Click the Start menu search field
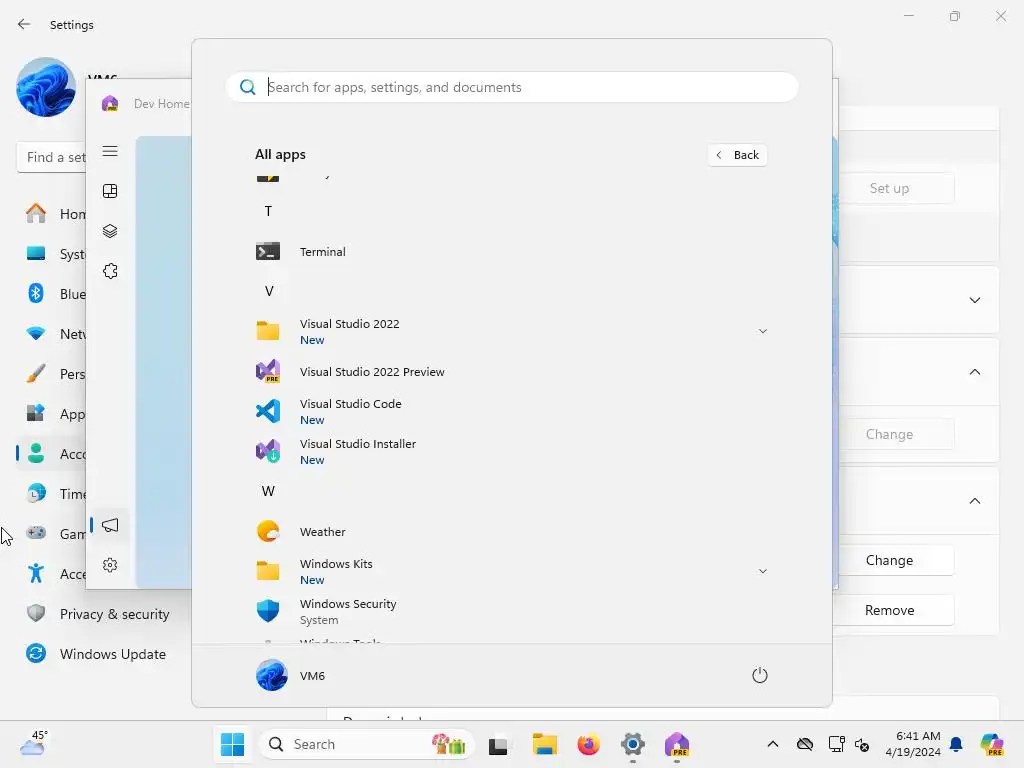 click(512, 87)
